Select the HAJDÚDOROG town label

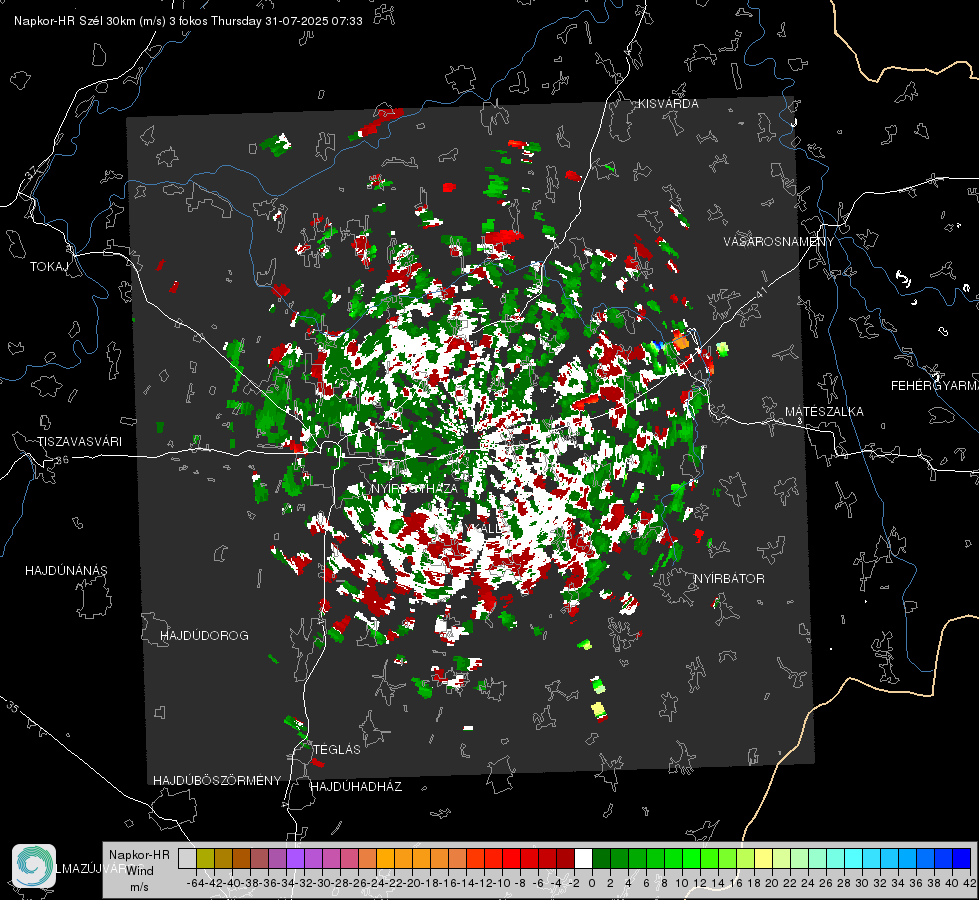pos(204,636)
